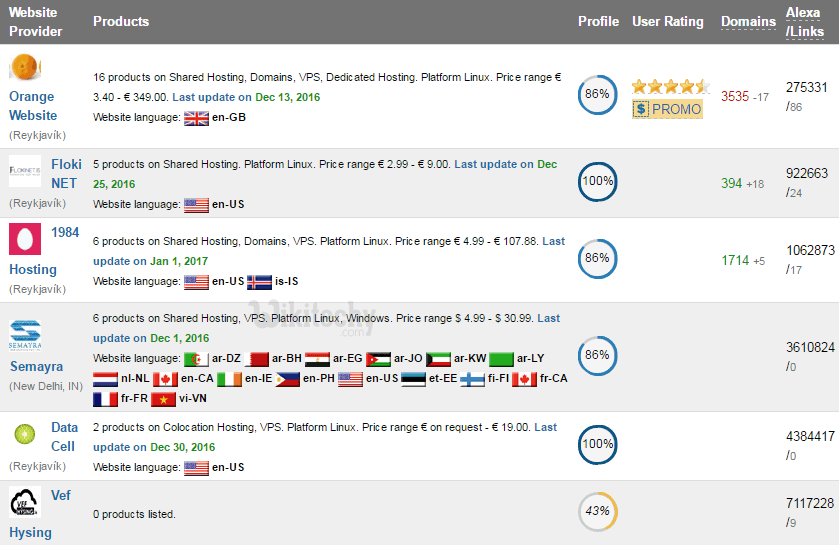
Task: Click the 3535 domains count
Action: pyautogui.click(x=735, y=97)
